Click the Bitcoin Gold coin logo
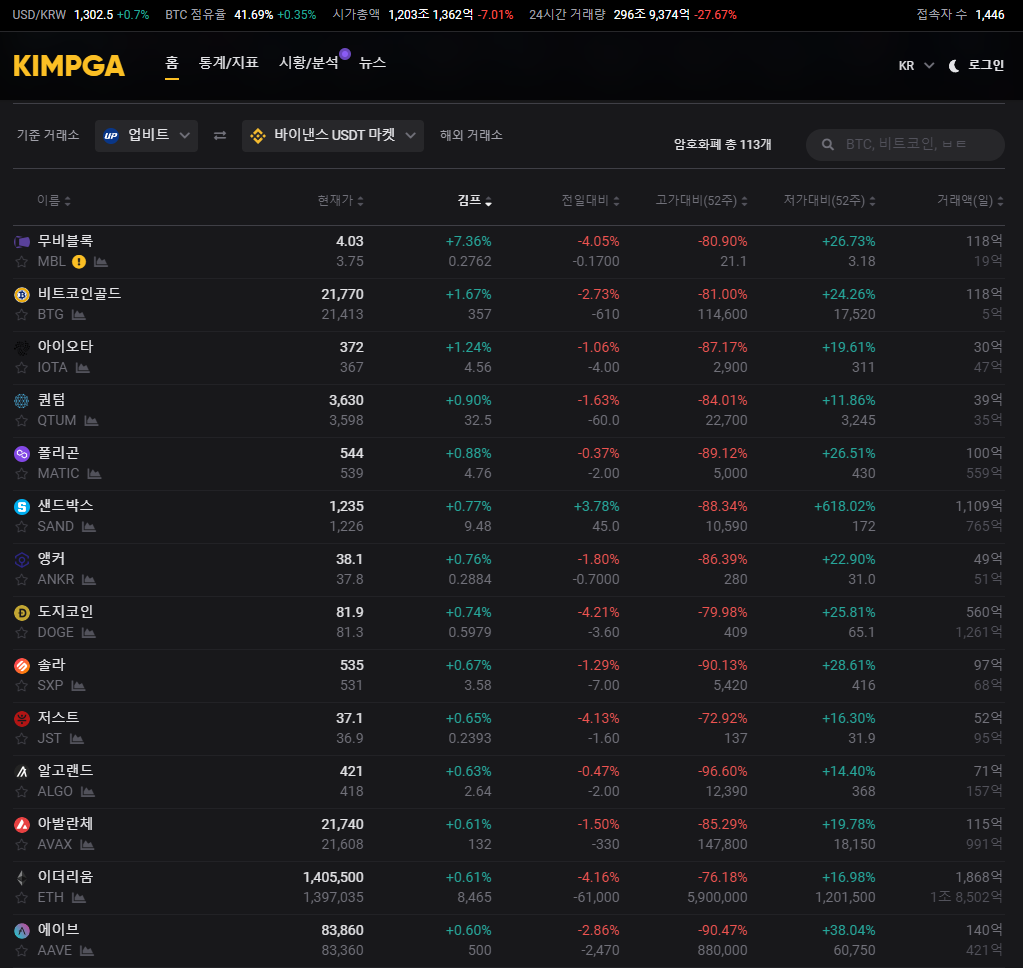The image size is (1023, 968). coord(22,295)
